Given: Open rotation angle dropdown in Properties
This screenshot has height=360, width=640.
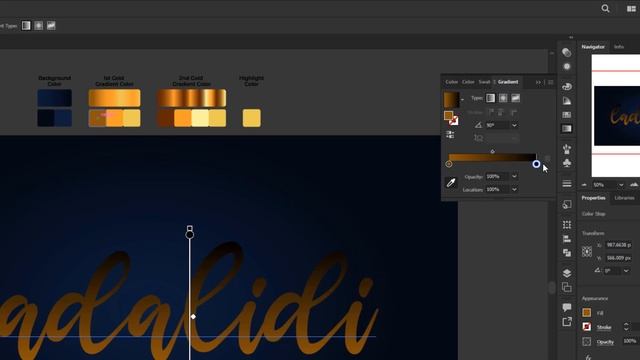Looking at the screenshot, I should [x=626, y=271].
